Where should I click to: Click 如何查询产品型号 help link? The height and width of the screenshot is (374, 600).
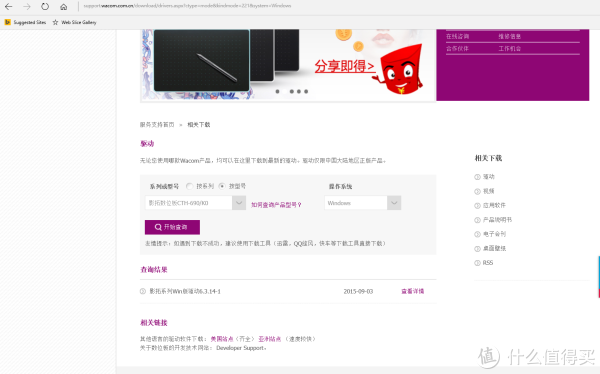pyautogui.click(x=276, y=205)
